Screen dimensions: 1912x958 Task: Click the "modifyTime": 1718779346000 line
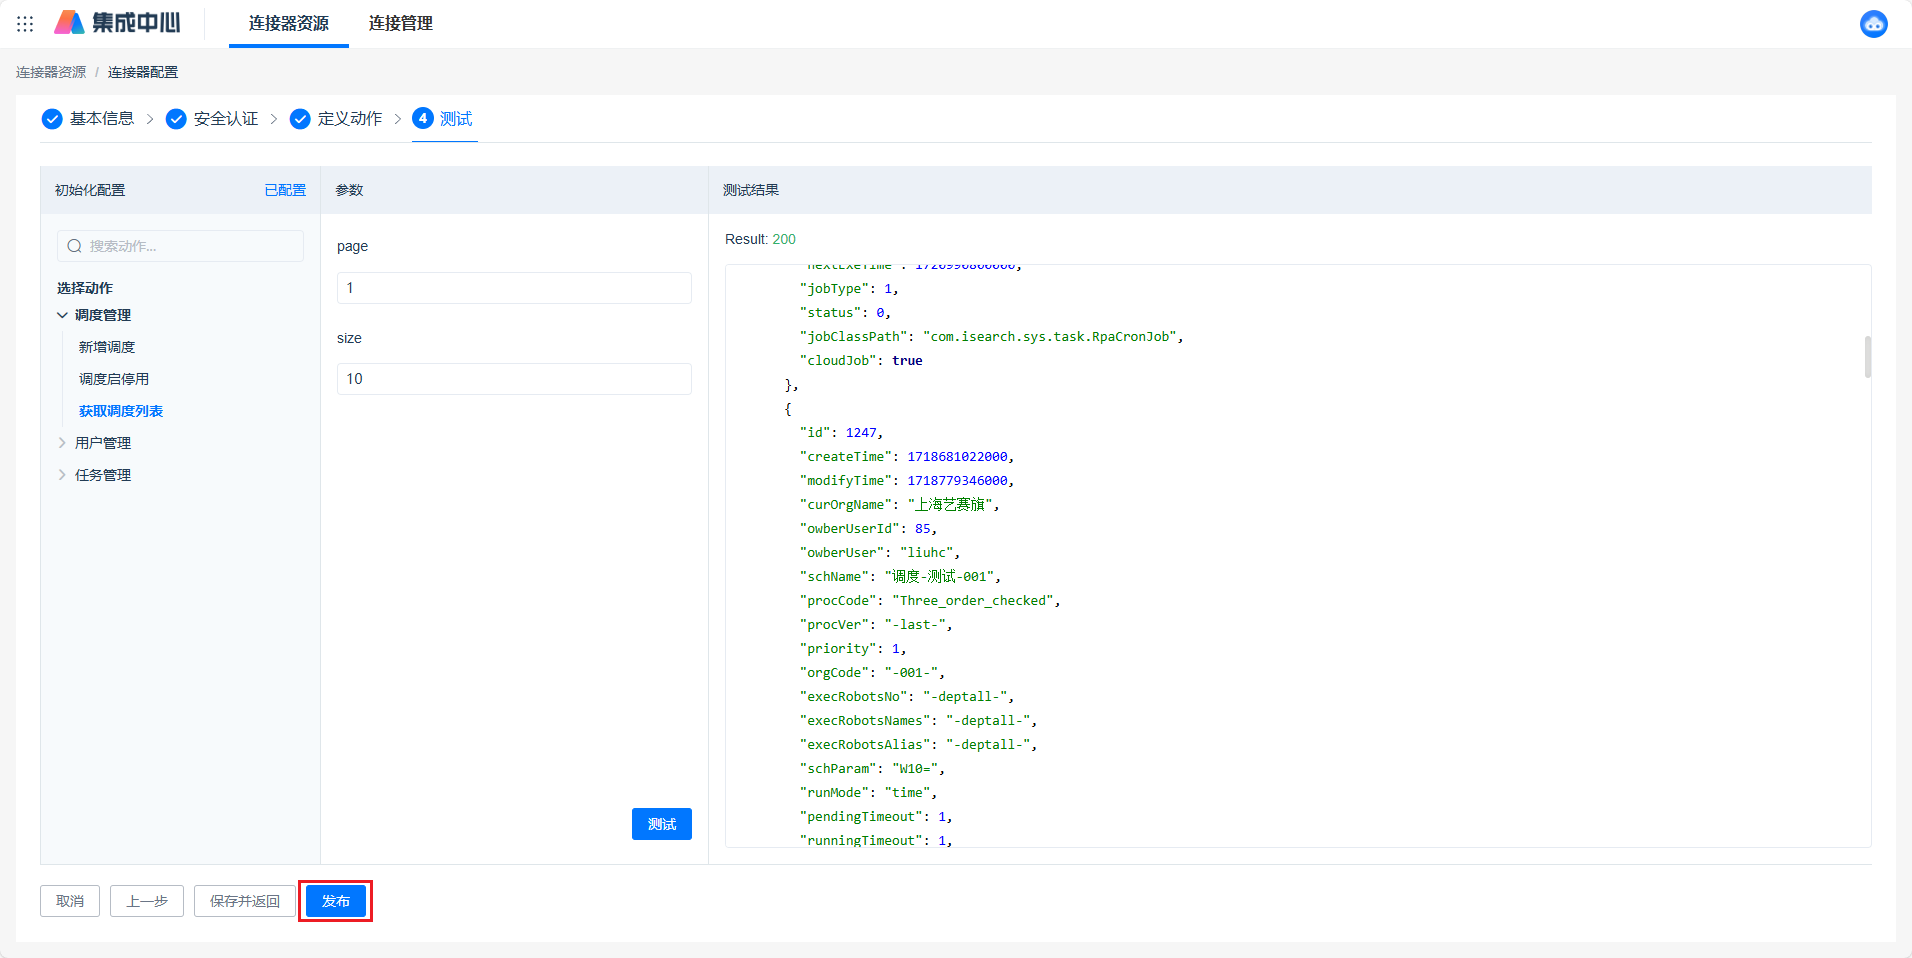906,481
